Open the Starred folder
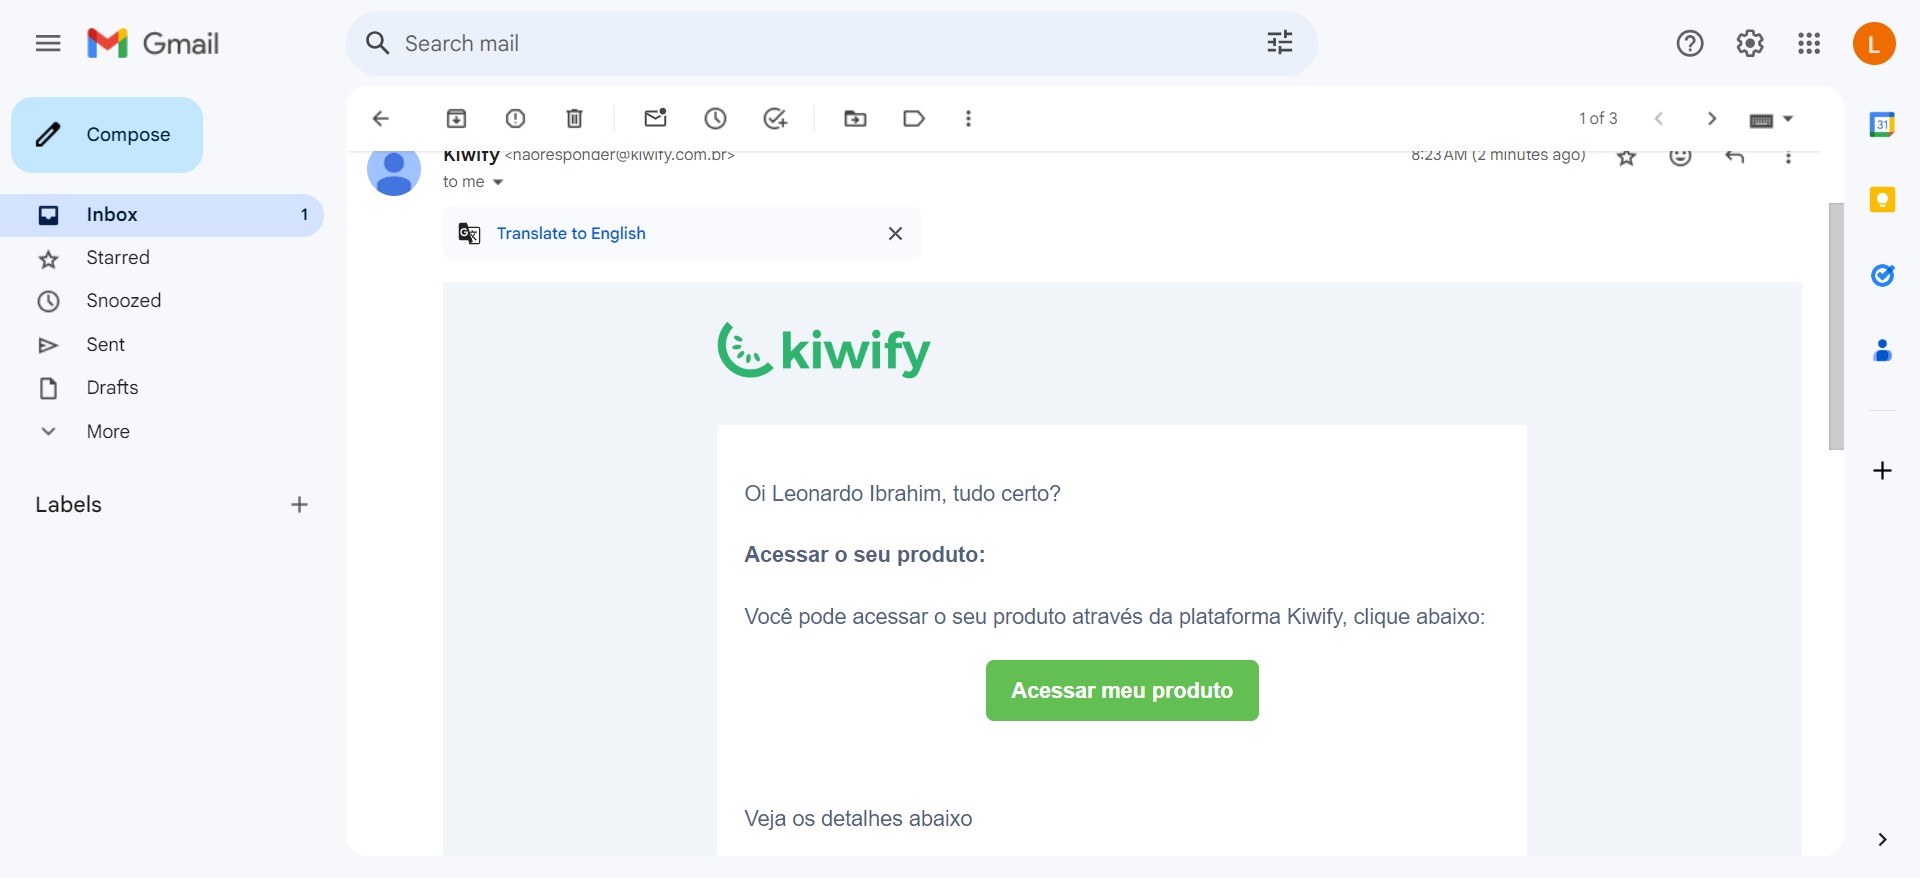 pos(118,258)
